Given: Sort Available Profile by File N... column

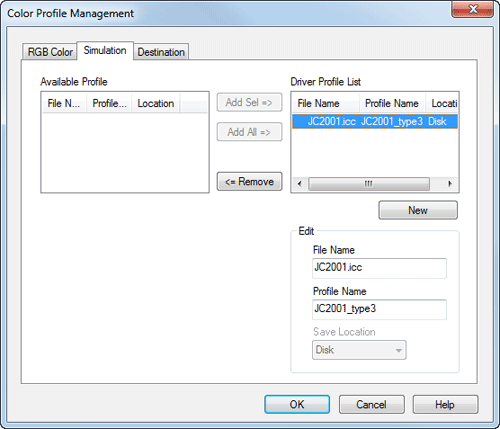Looking at the screenshot, I should click(64, 103).
